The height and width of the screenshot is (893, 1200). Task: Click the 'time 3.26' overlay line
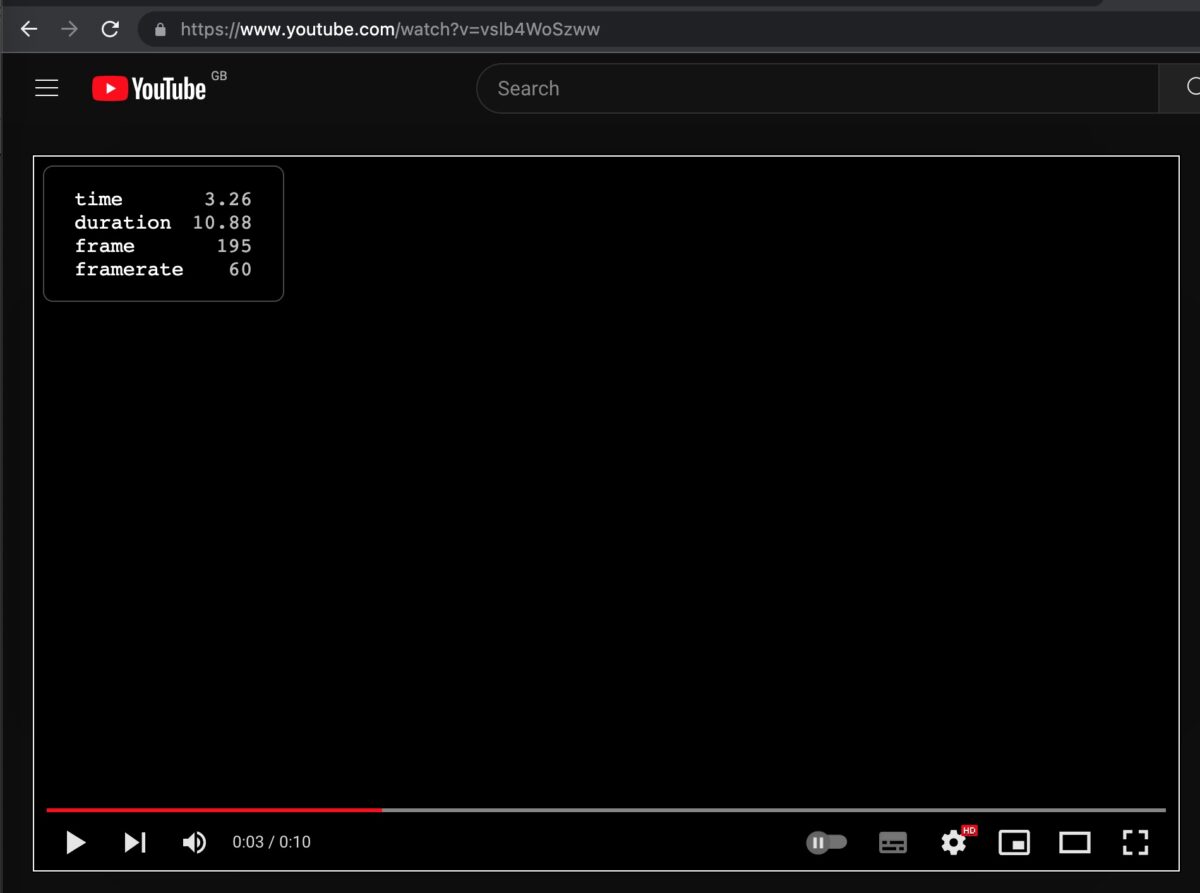coord(163,199)
